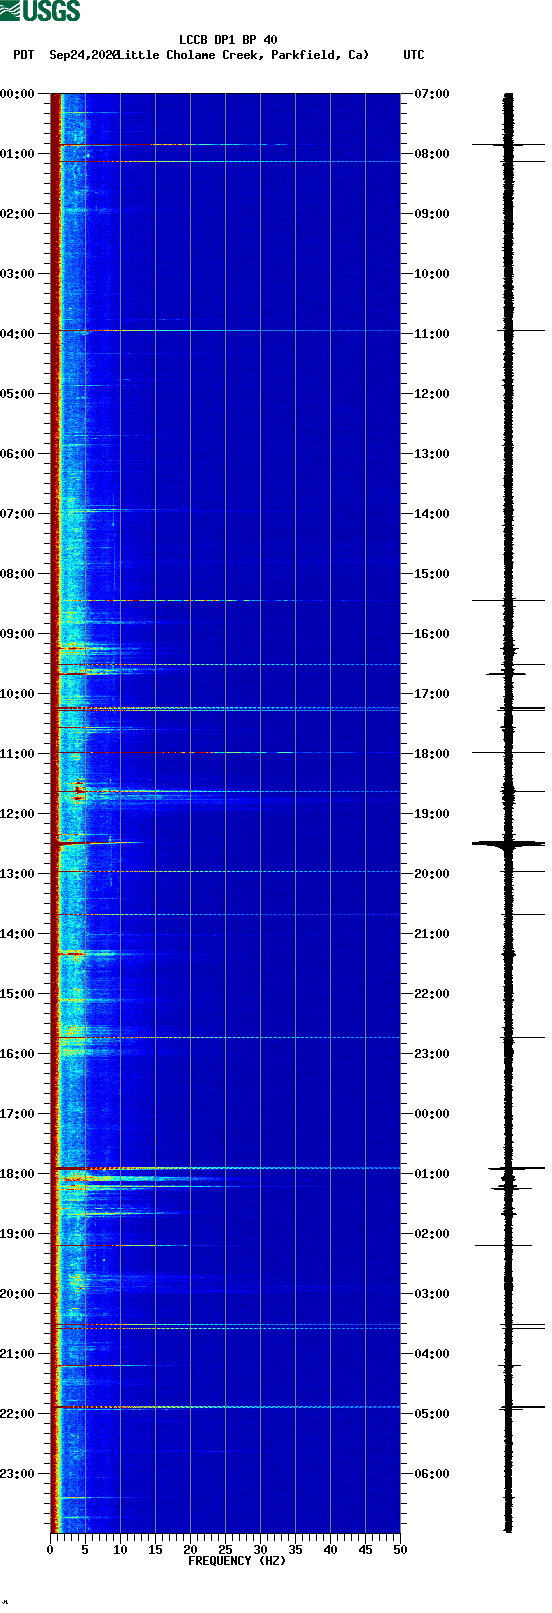Screen dimensions: 552x1613
Task: Click the 'FREQUENCY (HZ)' axis label
Action: [x=237, y=1561]
